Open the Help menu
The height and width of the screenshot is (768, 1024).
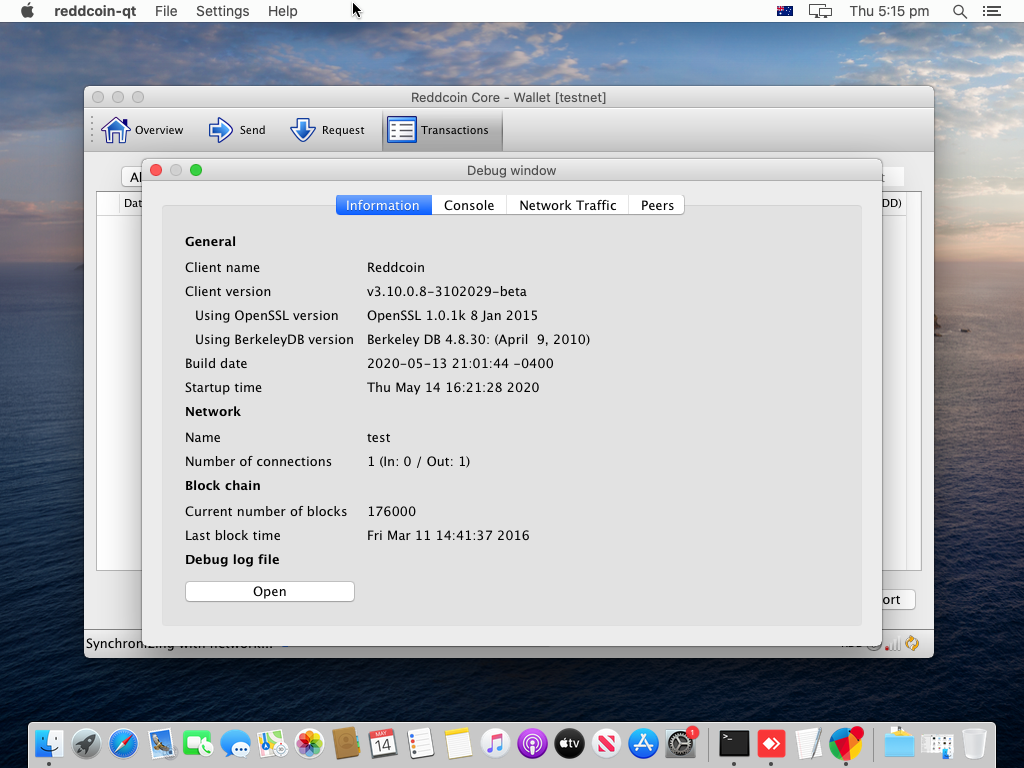[282, 11]
